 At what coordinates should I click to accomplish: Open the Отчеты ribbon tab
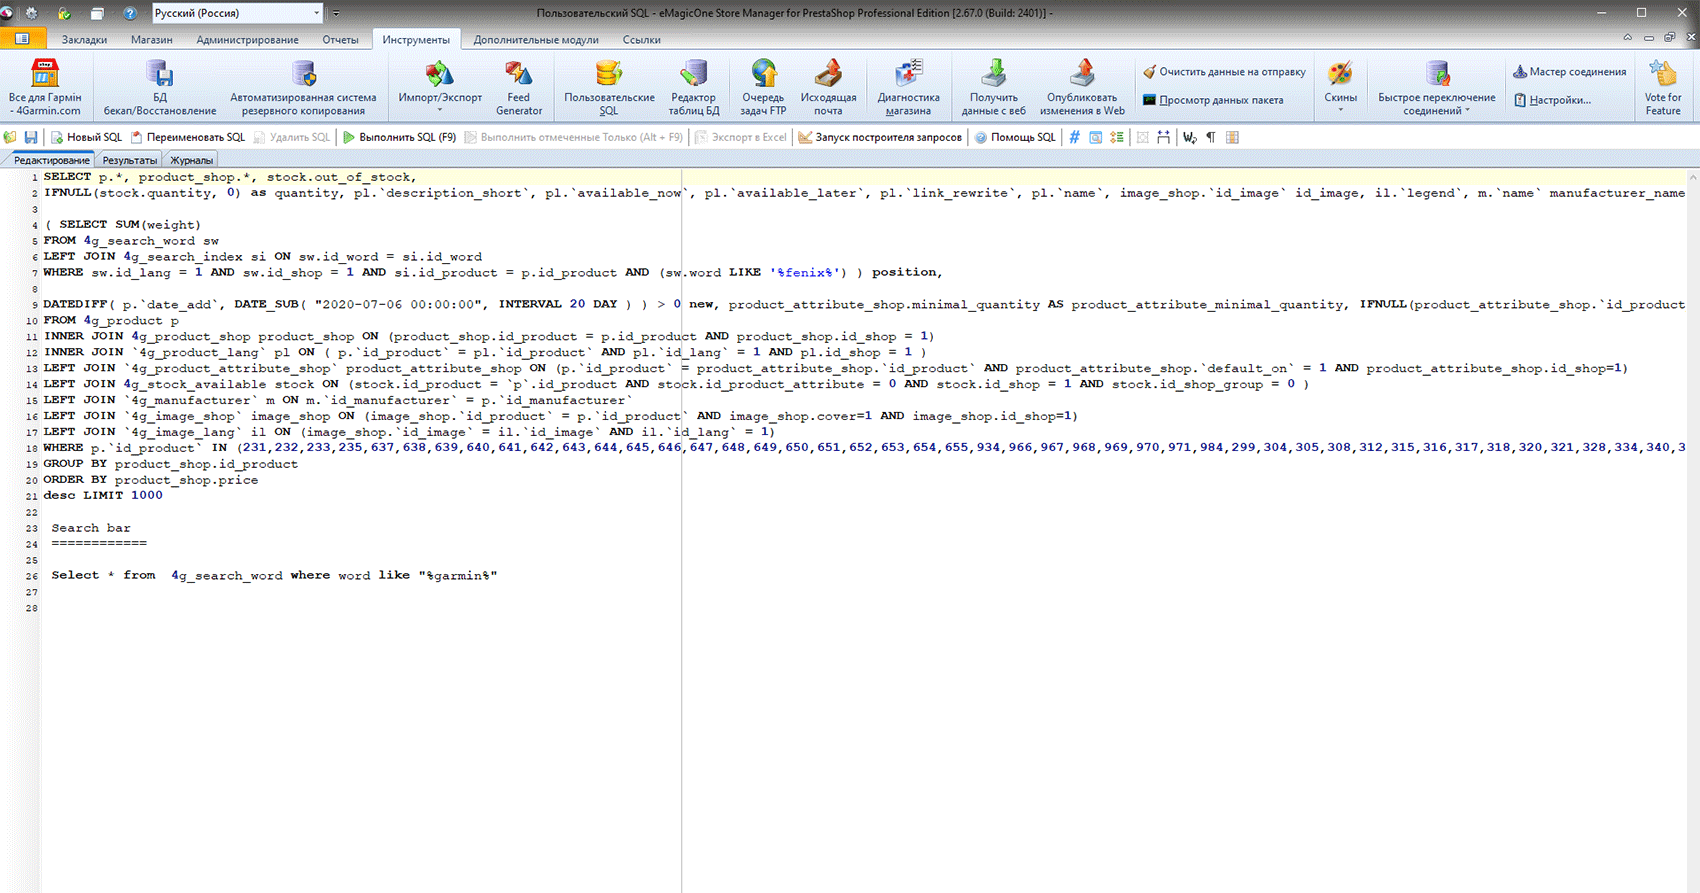tap(340, 40)
